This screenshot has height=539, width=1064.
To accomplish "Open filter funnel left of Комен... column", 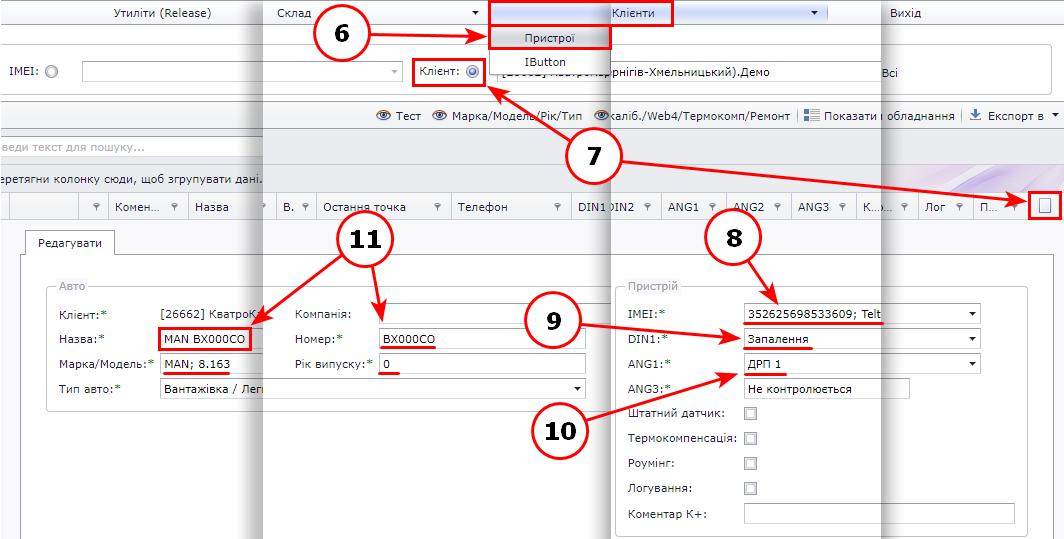I will [x=96, y=207].
